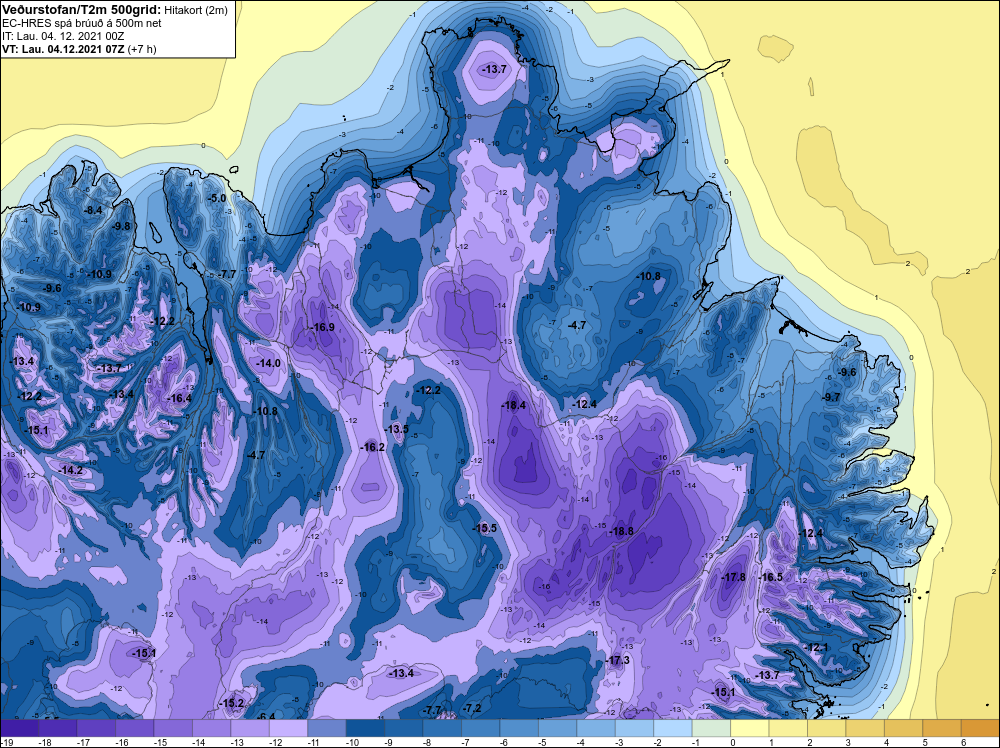Viewport: 1000px width, 748px height.
Task: Click the -12 value on the color scale
Action: (276, 742)
